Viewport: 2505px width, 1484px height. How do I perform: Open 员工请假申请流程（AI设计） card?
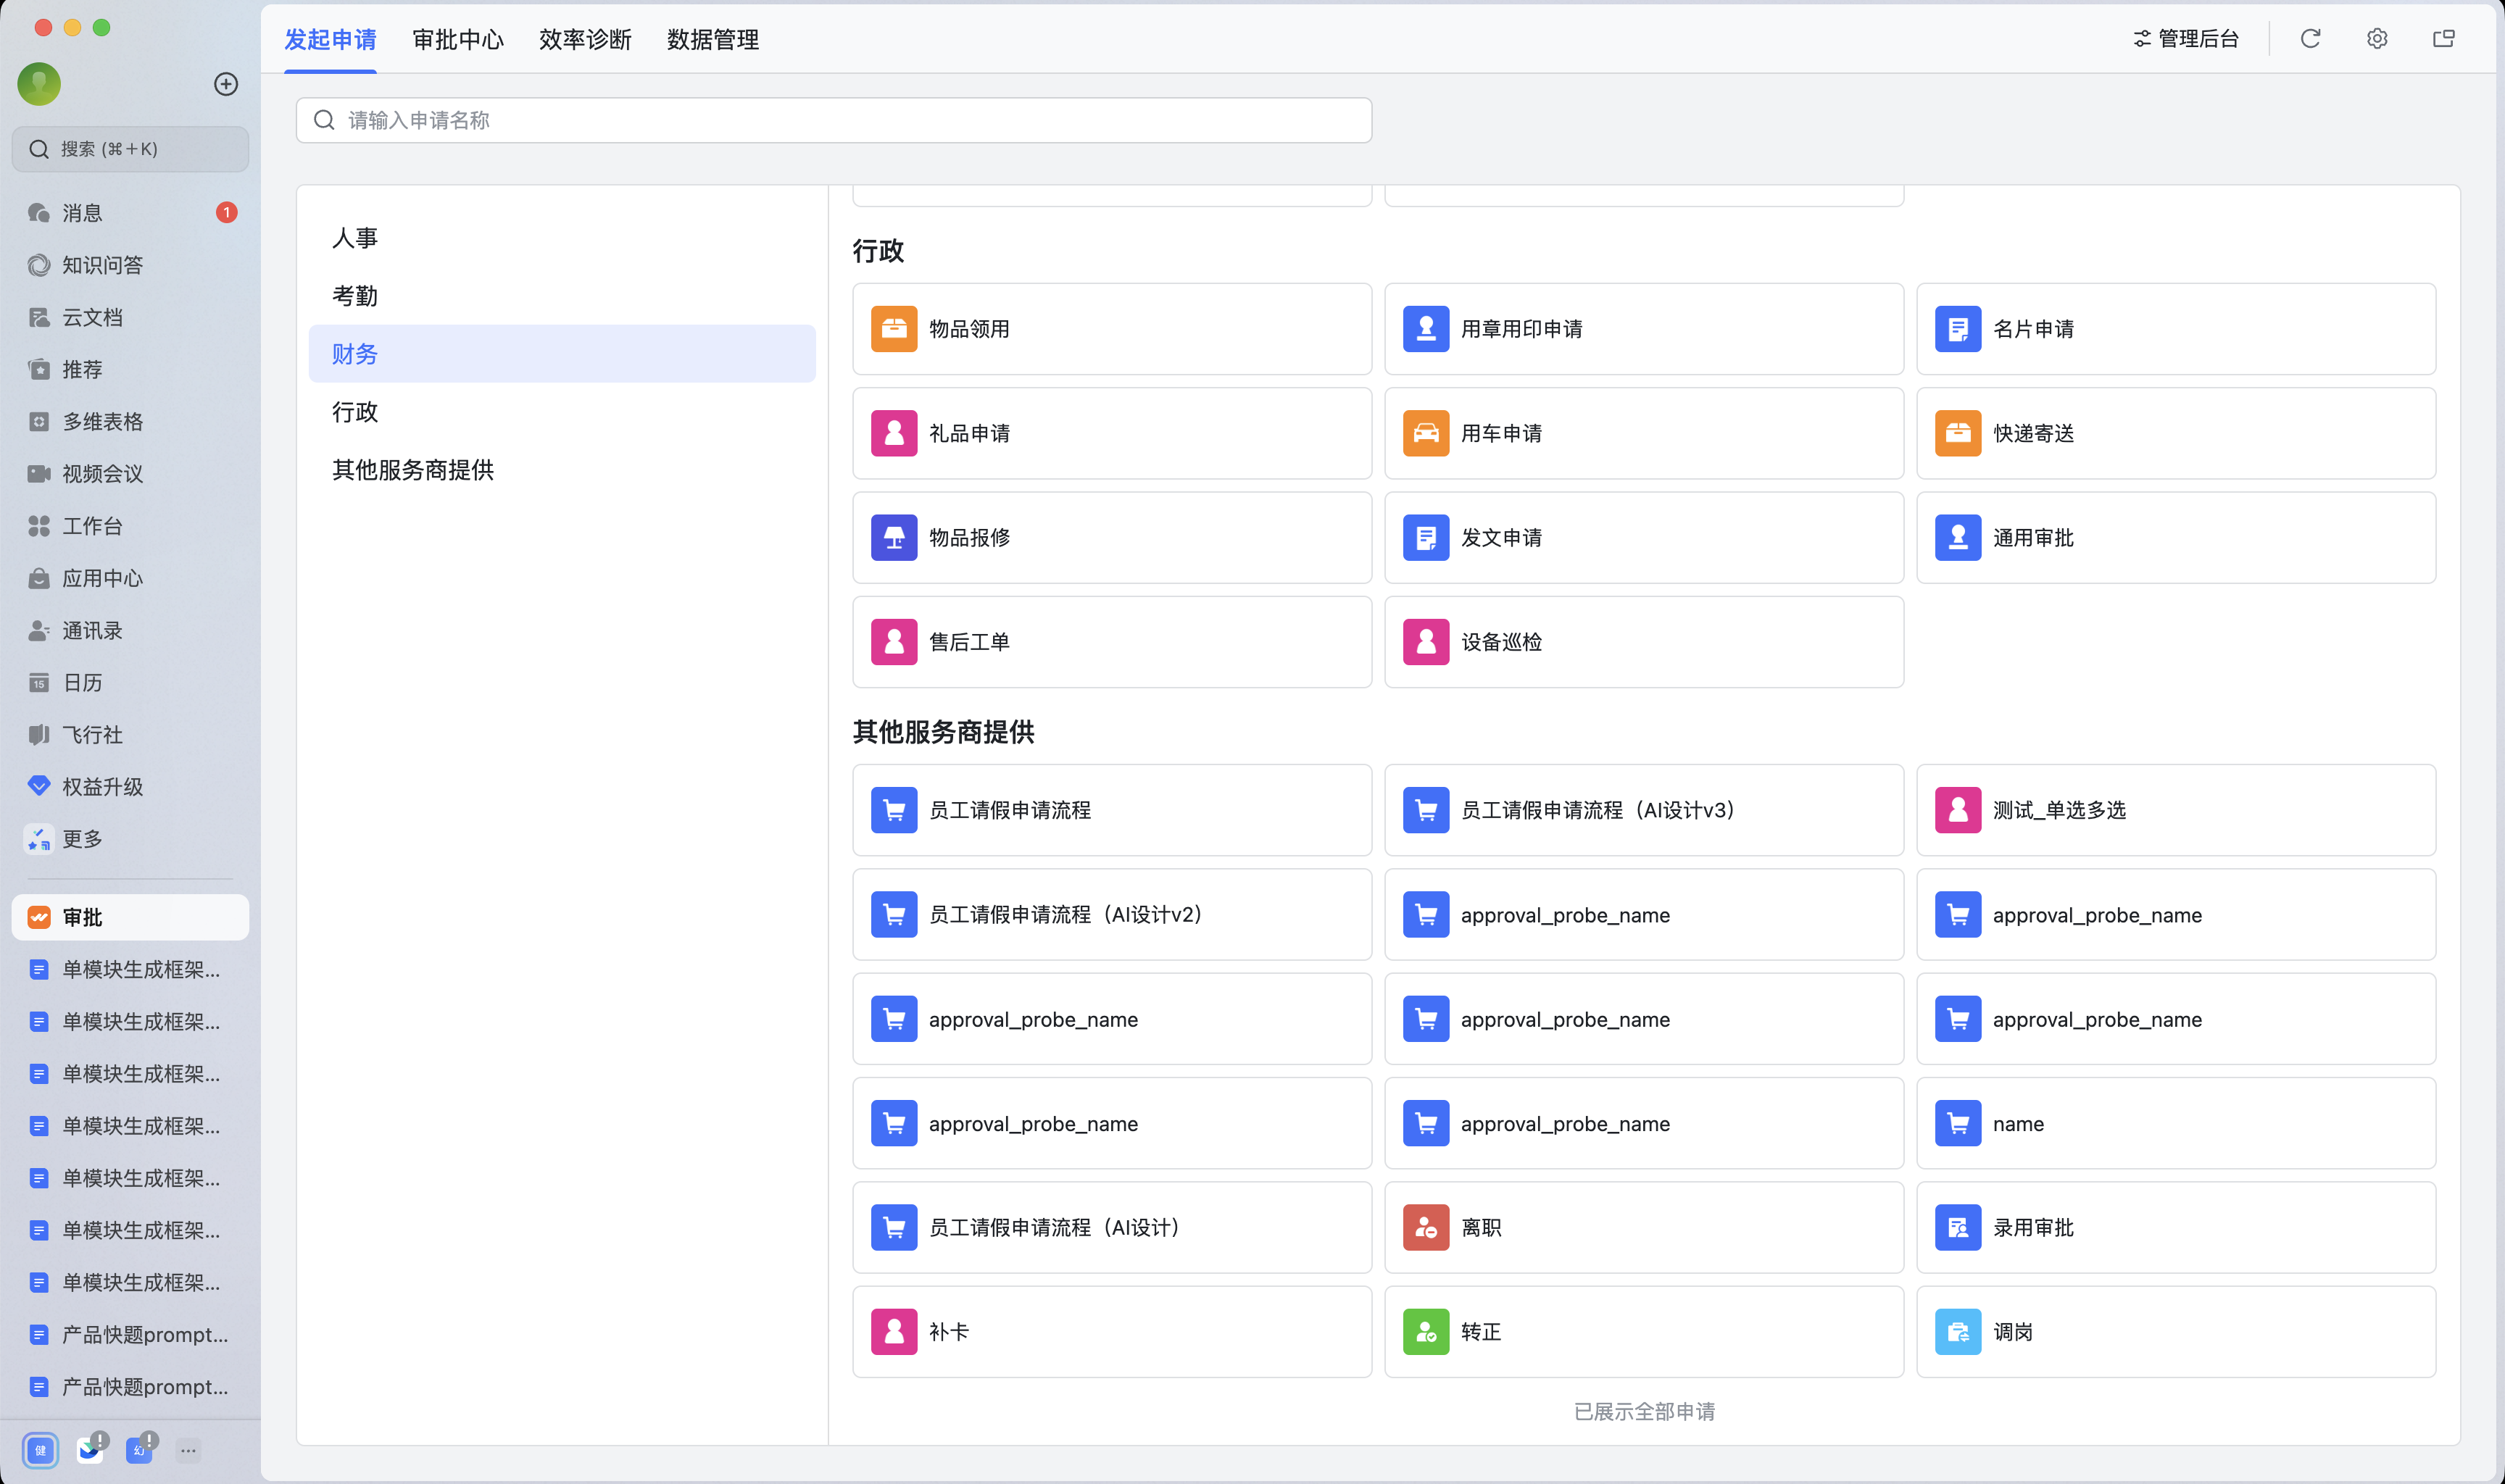tap(1112, 1228)
